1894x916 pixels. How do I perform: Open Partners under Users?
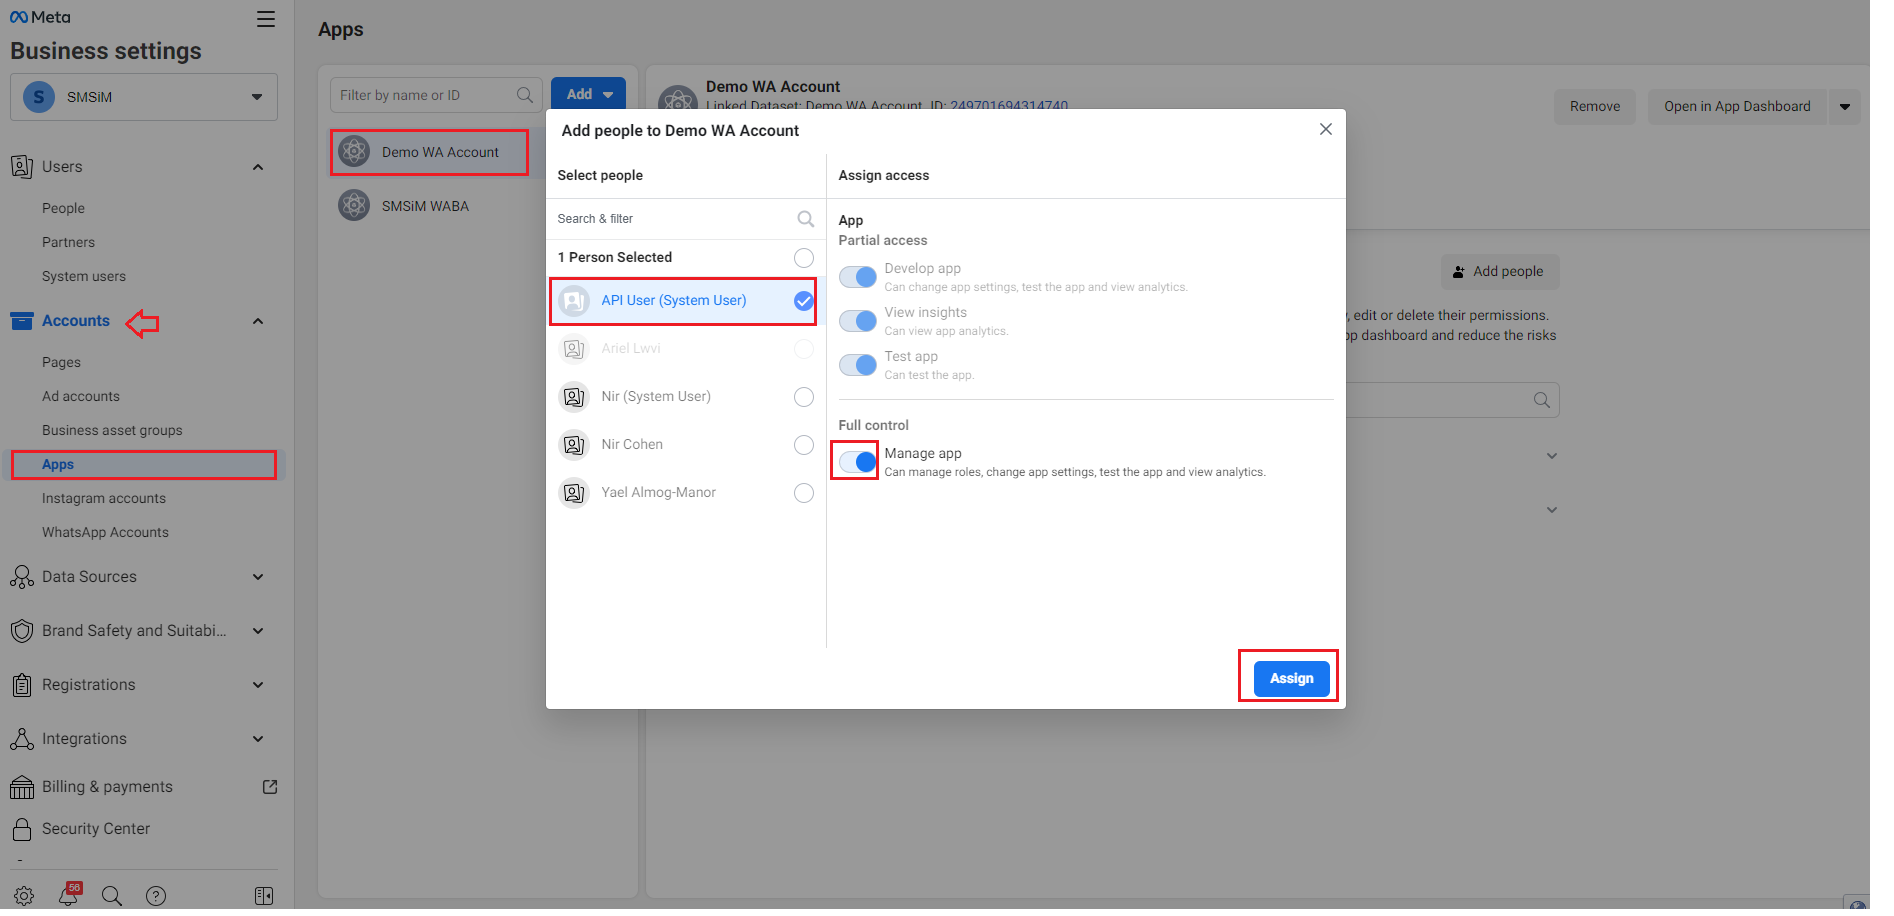coord(68,242)
